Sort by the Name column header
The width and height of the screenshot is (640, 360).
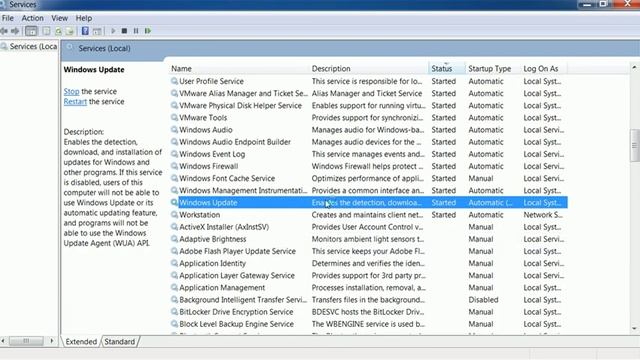238,69
